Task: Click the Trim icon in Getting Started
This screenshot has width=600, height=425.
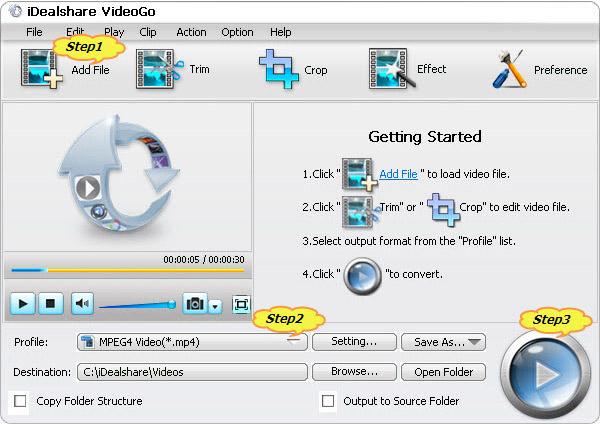Action: point(360,212)
